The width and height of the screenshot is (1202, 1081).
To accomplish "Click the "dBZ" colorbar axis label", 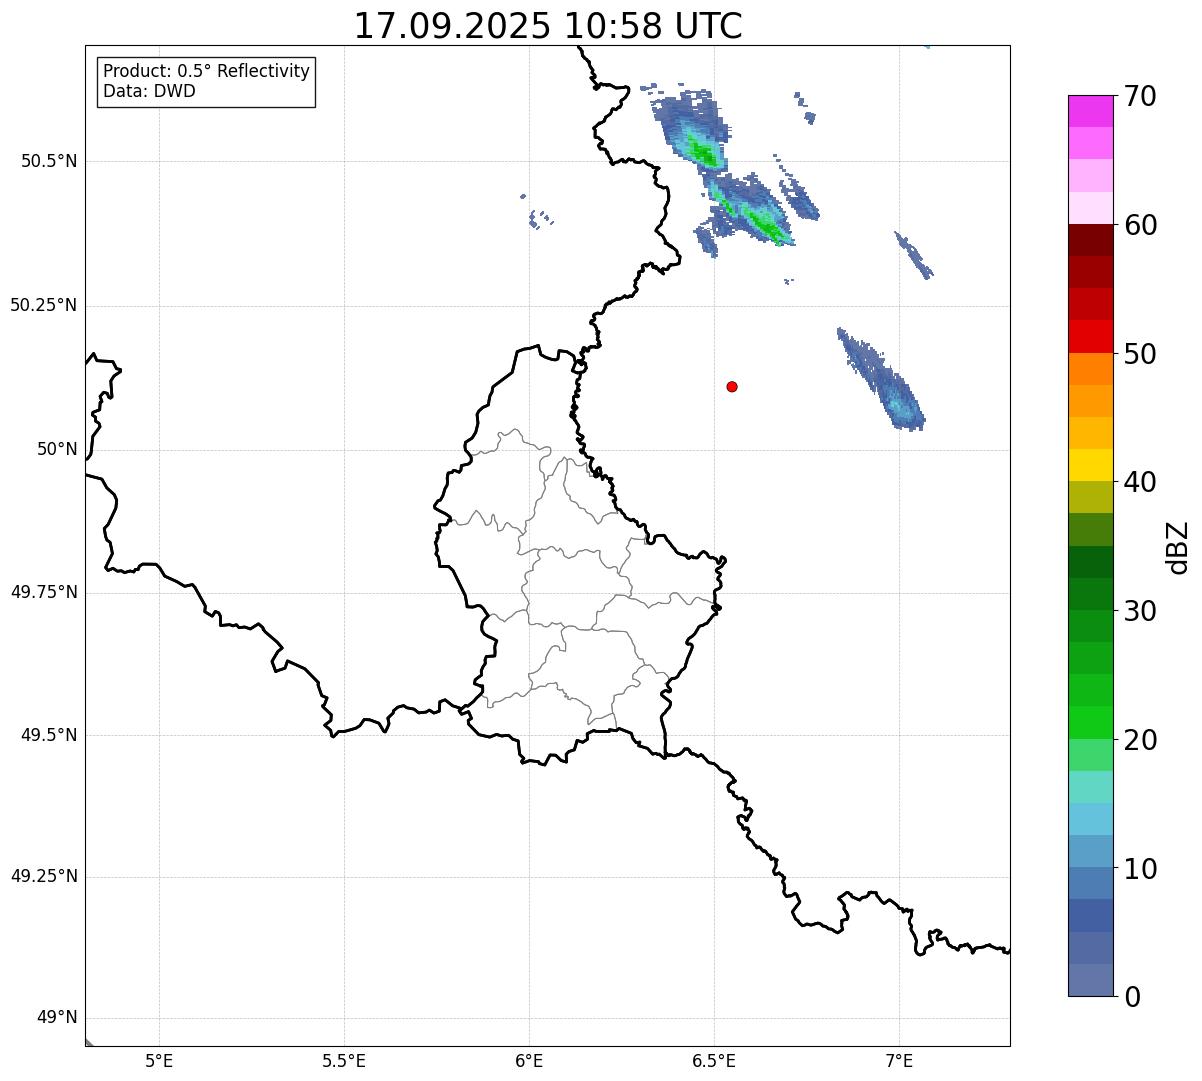I will [1178, 547].
